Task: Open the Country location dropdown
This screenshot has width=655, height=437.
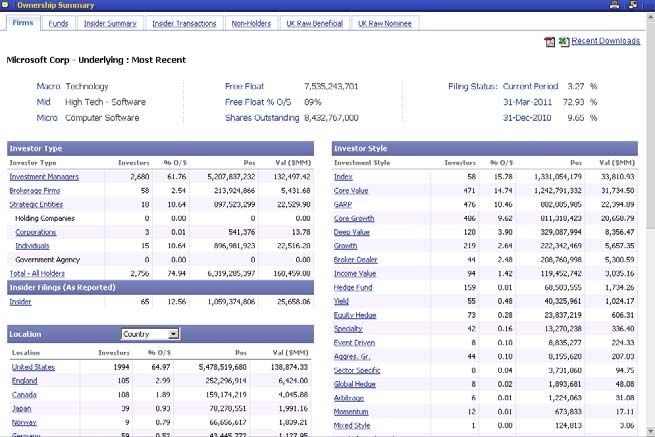Action: click(150, 334)
